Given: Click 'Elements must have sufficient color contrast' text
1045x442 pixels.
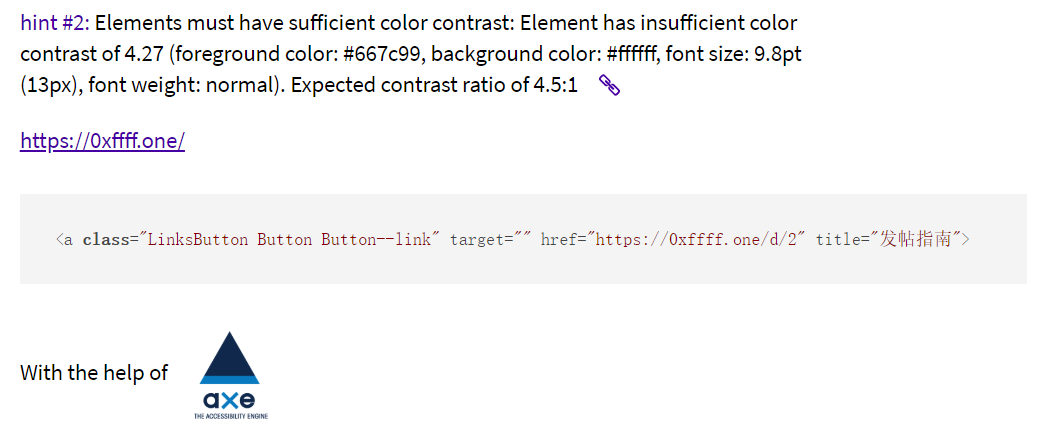Looking at the screenshot, I should coord(303,23).
